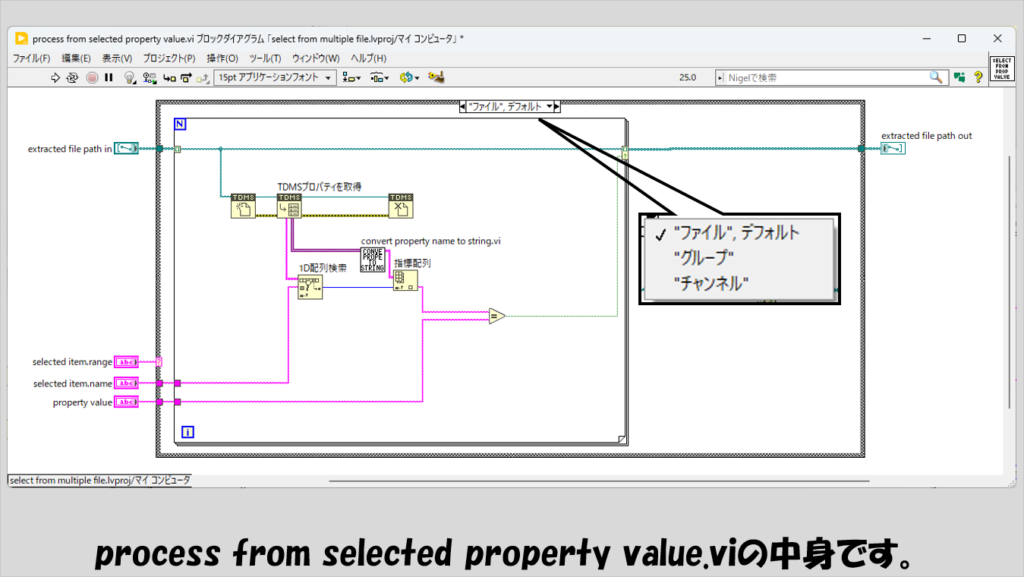Screen dimensions: 1024x577
Task: Click the Run arrow in the toolbar
Action: click(56, 77)
